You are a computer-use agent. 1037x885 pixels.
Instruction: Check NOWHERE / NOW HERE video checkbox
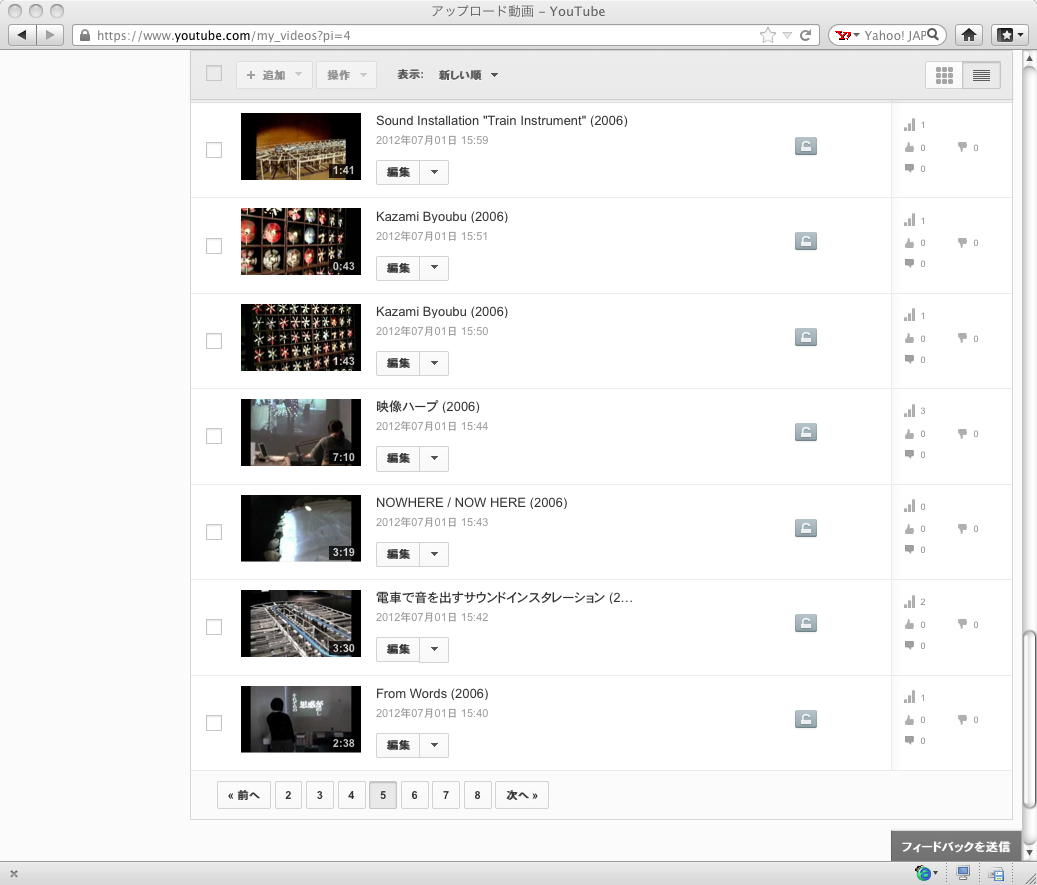click(214, 532)
